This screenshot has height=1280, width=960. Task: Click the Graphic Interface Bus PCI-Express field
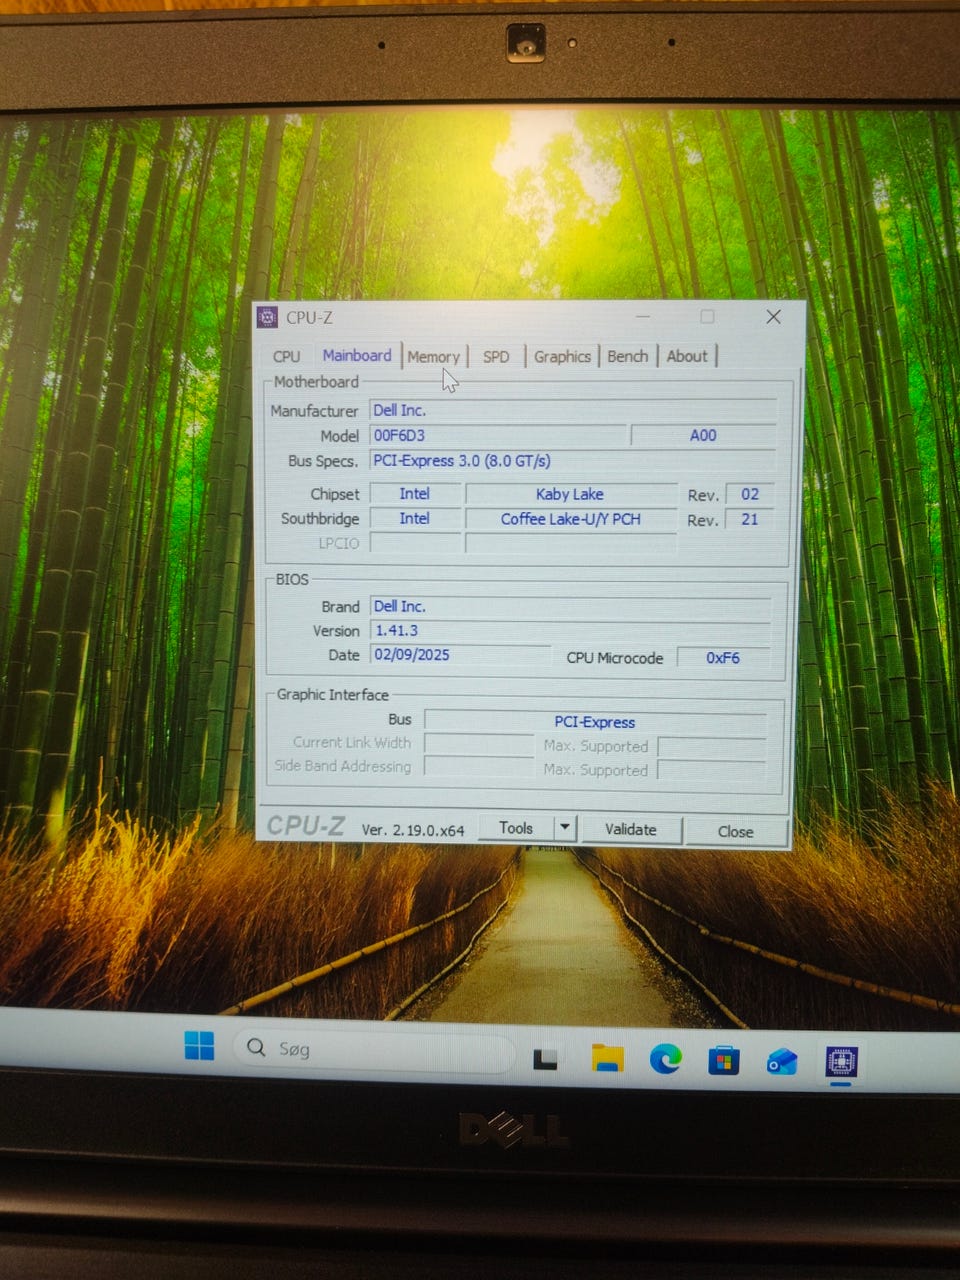coord(595,721)
